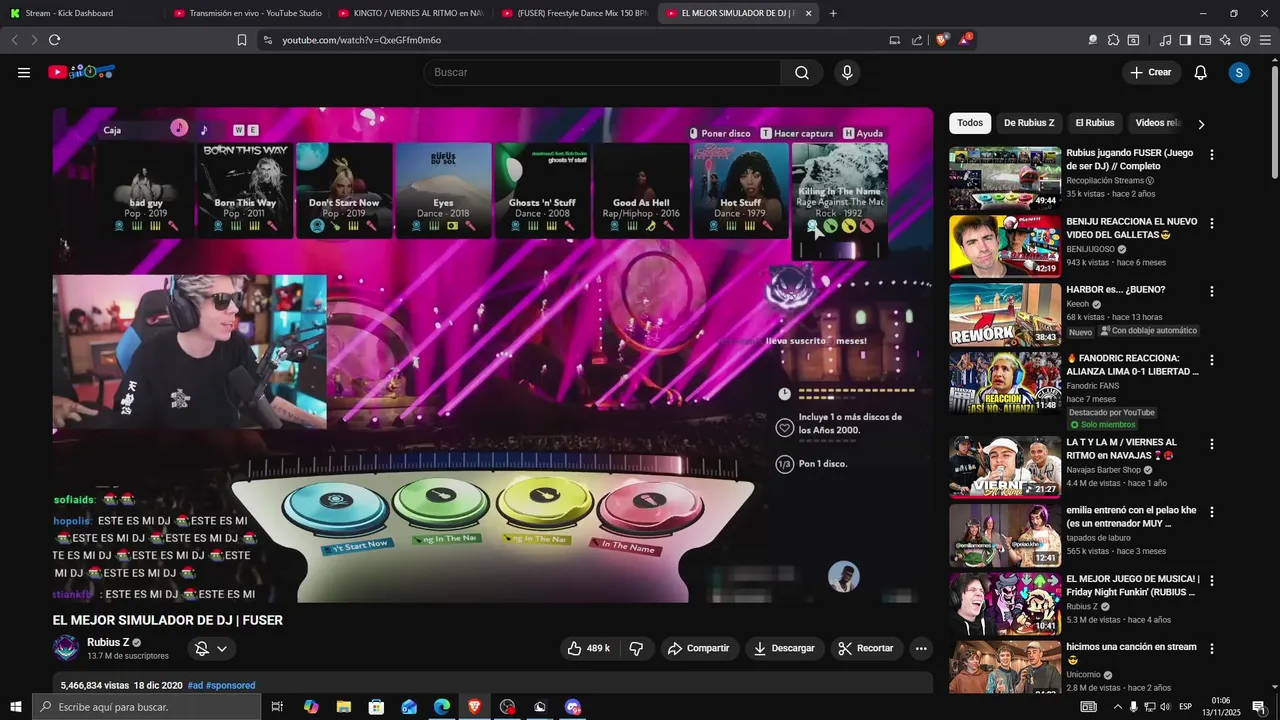Click the hicimos una canción en stream title

point(1131,653)
